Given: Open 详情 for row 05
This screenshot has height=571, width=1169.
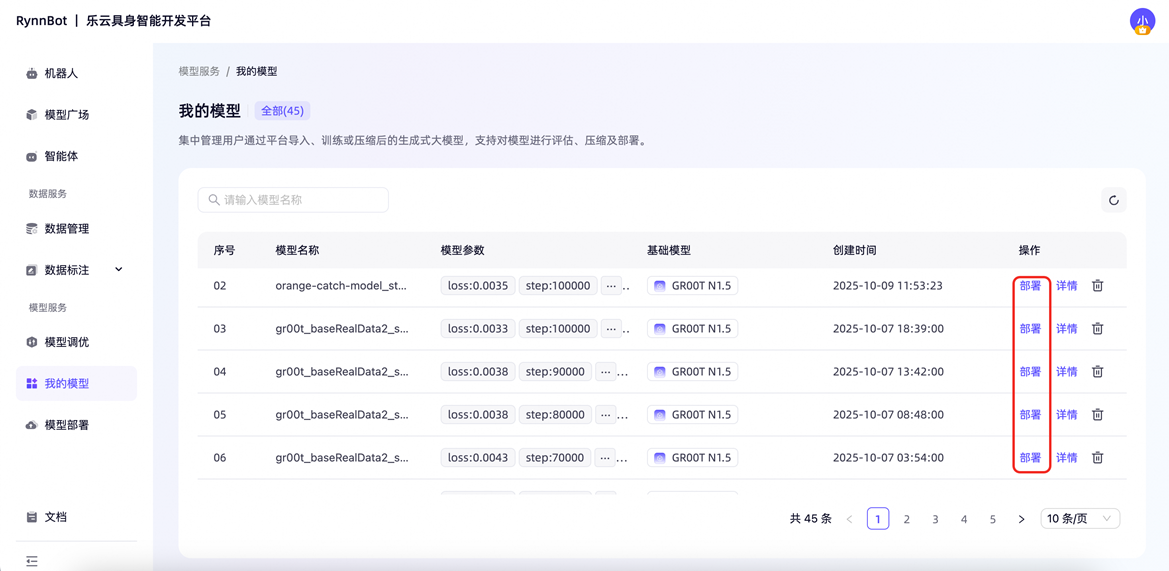Looking at the screenshot, I should click(1067, 414).
